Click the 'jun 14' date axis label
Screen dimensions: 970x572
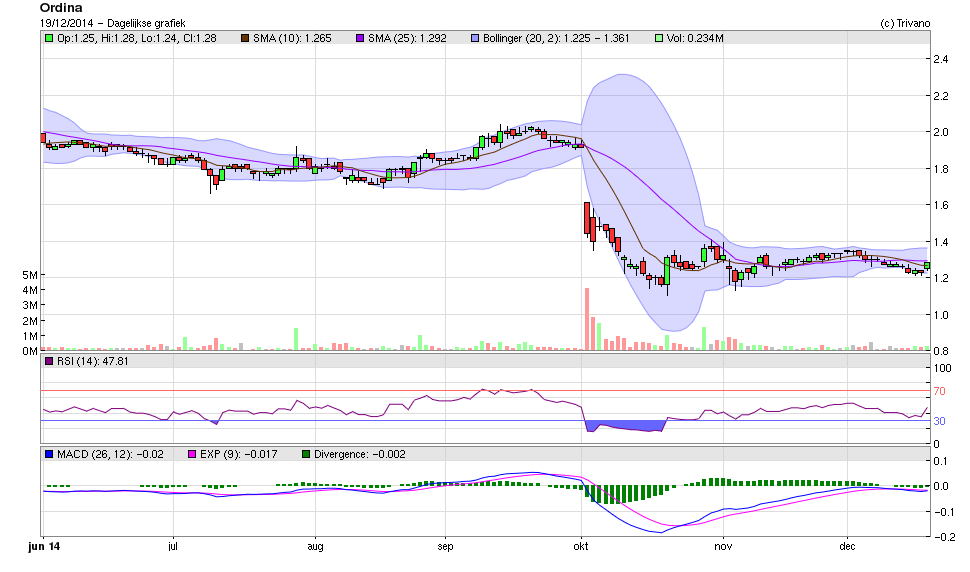[x=45, y=547]
